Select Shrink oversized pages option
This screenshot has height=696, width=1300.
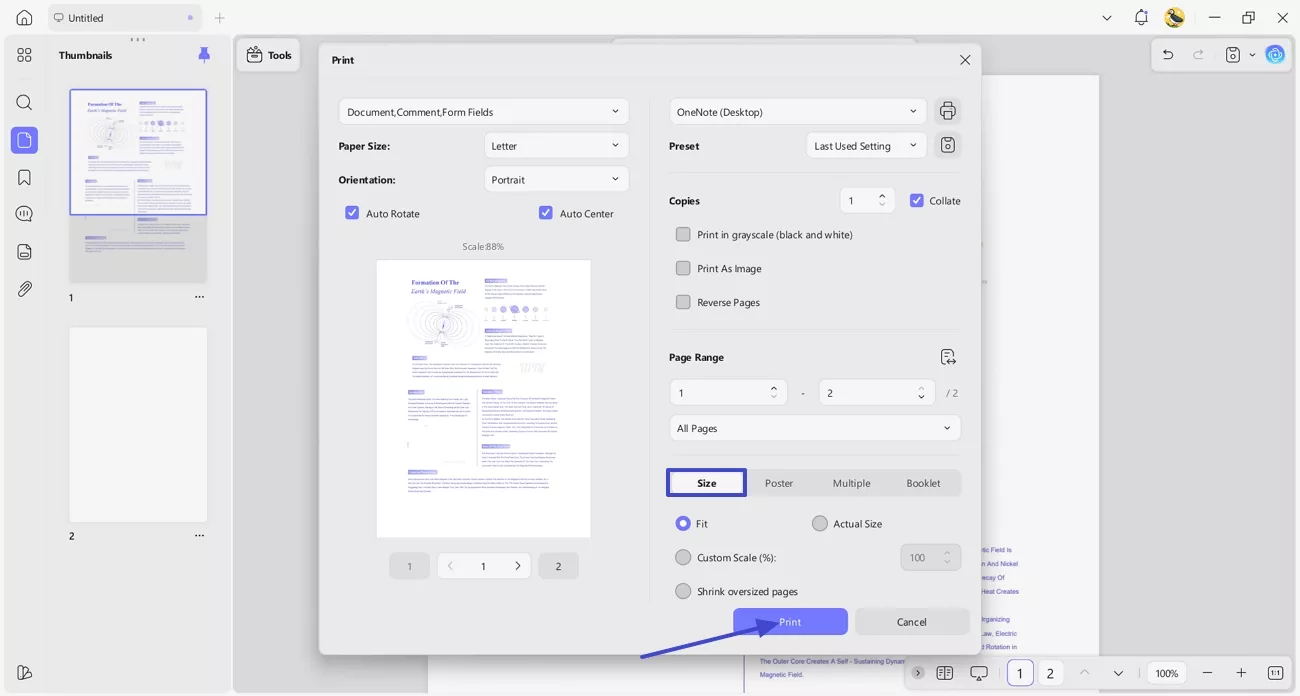pyautogui.click(x=683, y=591)
